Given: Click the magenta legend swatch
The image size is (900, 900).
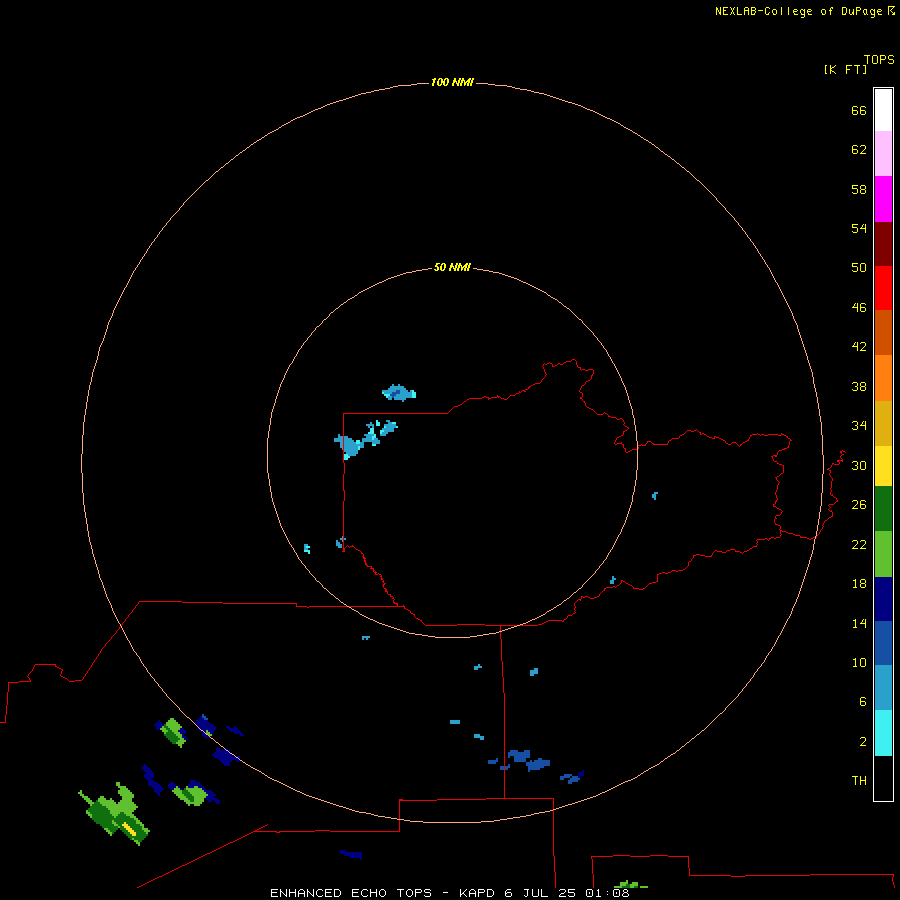Looking at the screenshot, I should [883, 199].
